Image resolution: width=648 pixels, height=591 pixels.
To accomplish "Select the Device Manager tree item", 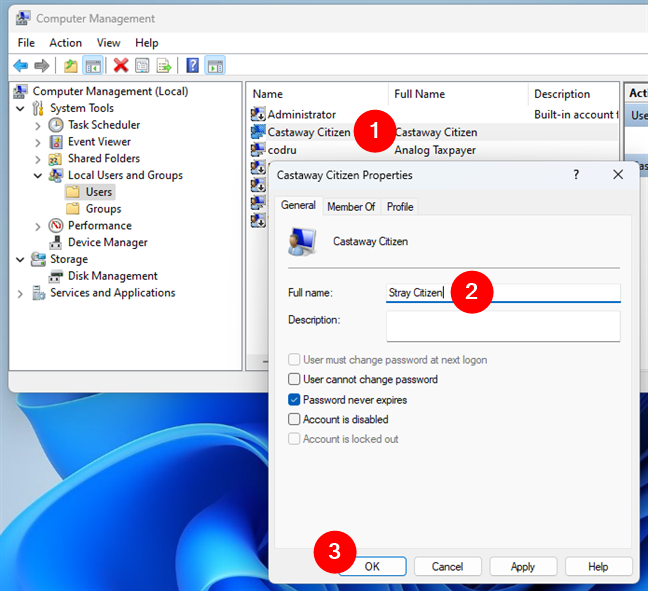I will (x=107, y=243).
